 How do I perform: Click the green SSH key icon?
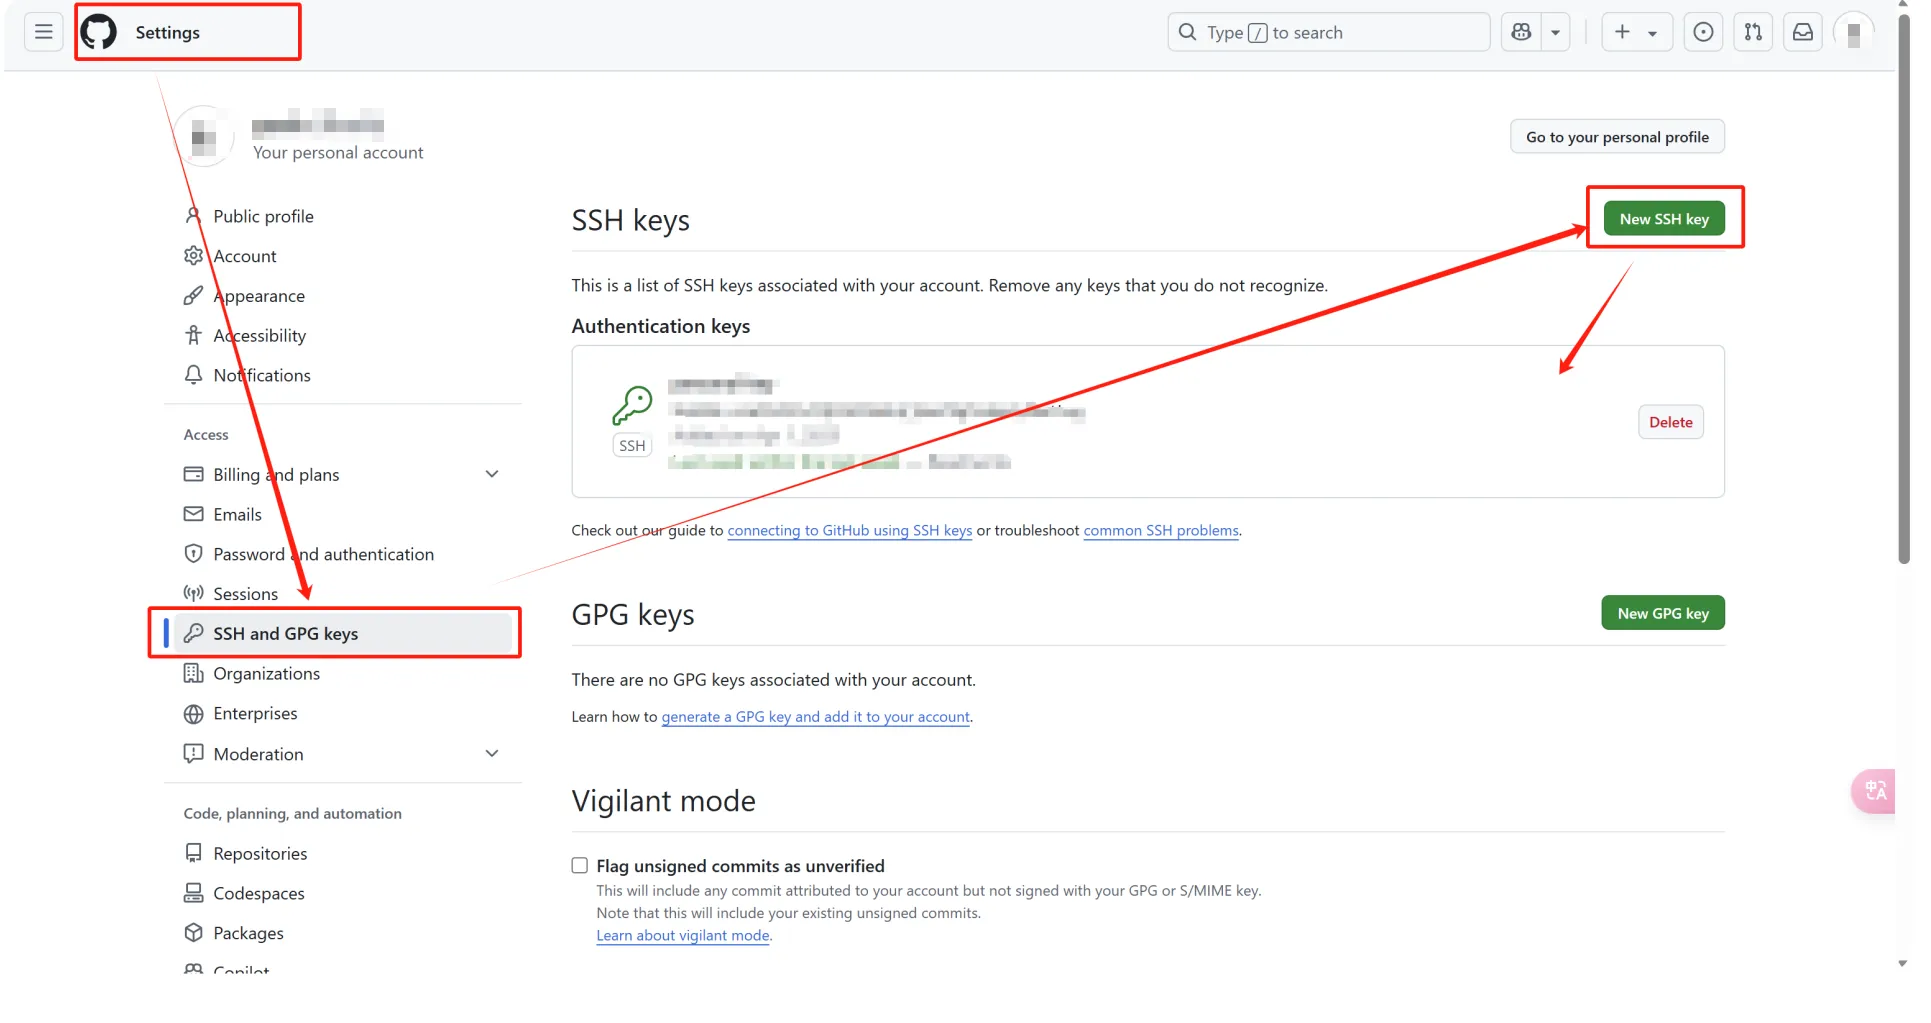pyautogui.click(x=631, y=406)
